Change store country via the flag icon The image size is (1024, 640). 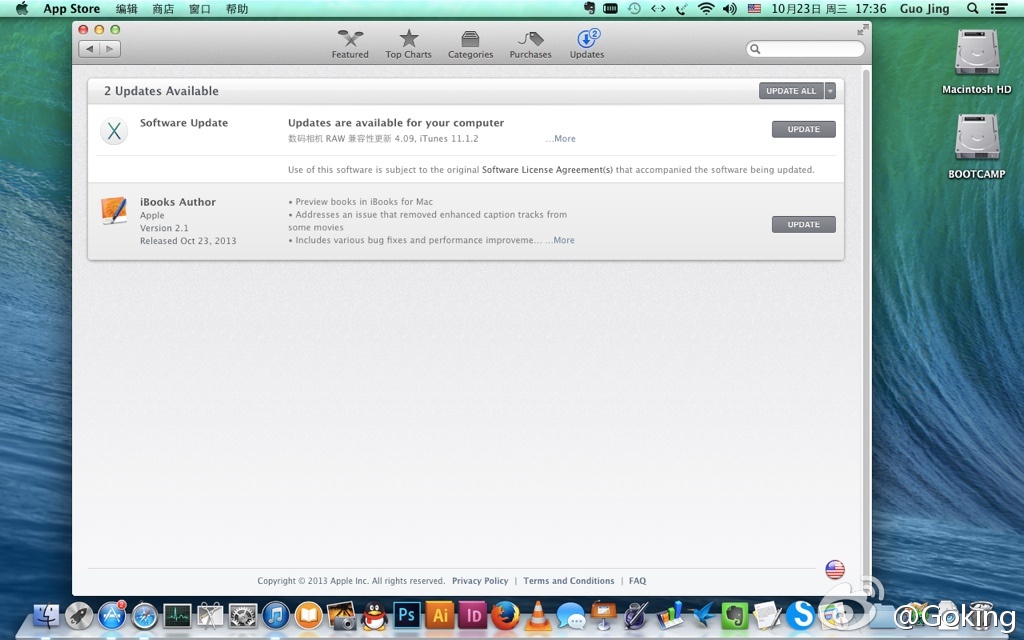coord(835,569)
